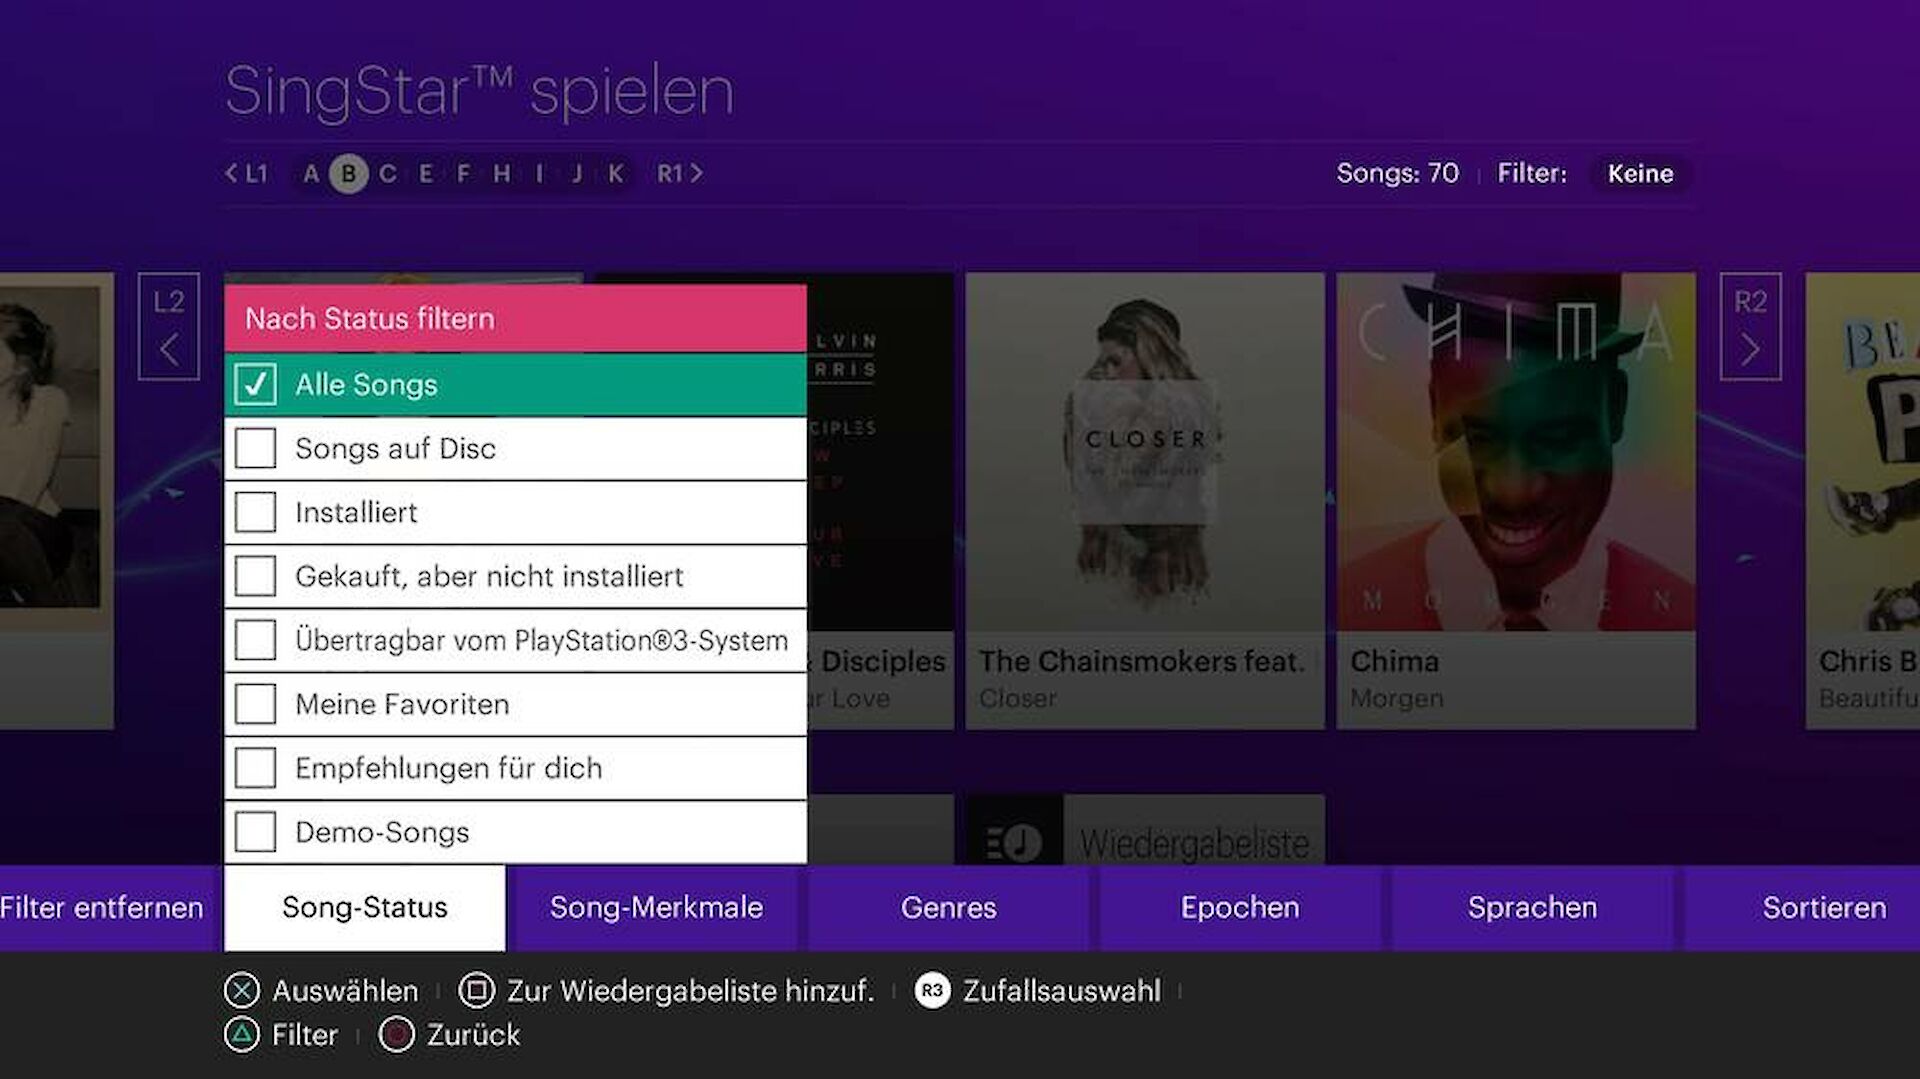Check the Demo-Songs checkbox
1920x1079 pixels.
point(256,832)
